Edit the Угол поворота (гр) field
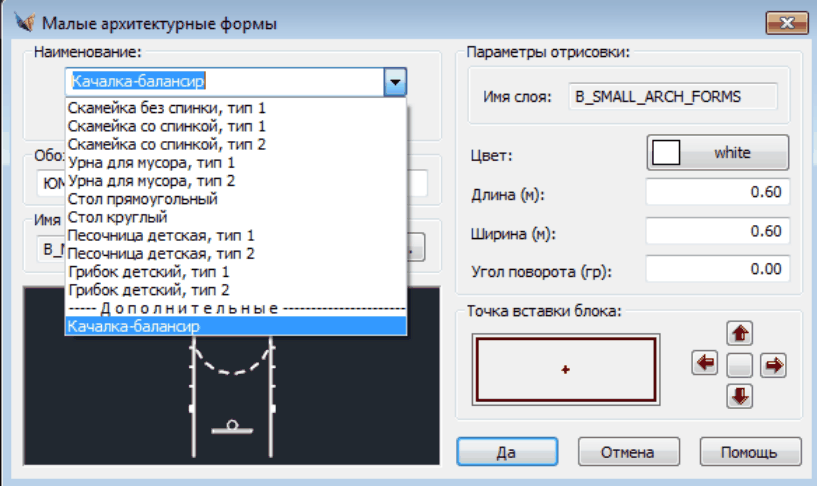 [717, 270]
